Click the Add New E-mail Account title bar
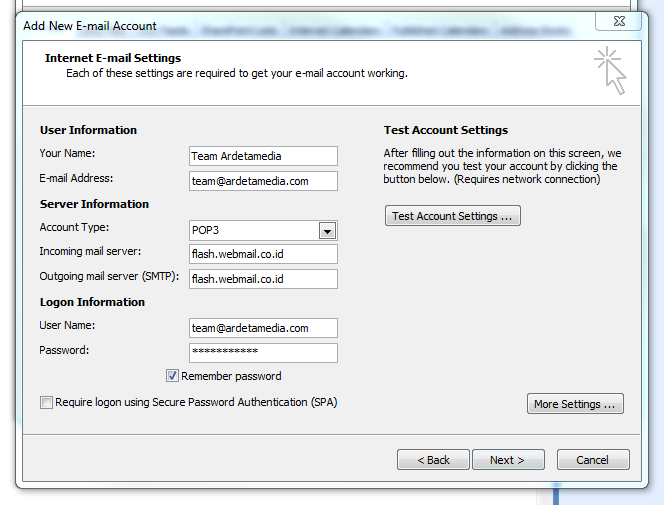Viewport: 664px width, 505px height. (x=300, y=21)
